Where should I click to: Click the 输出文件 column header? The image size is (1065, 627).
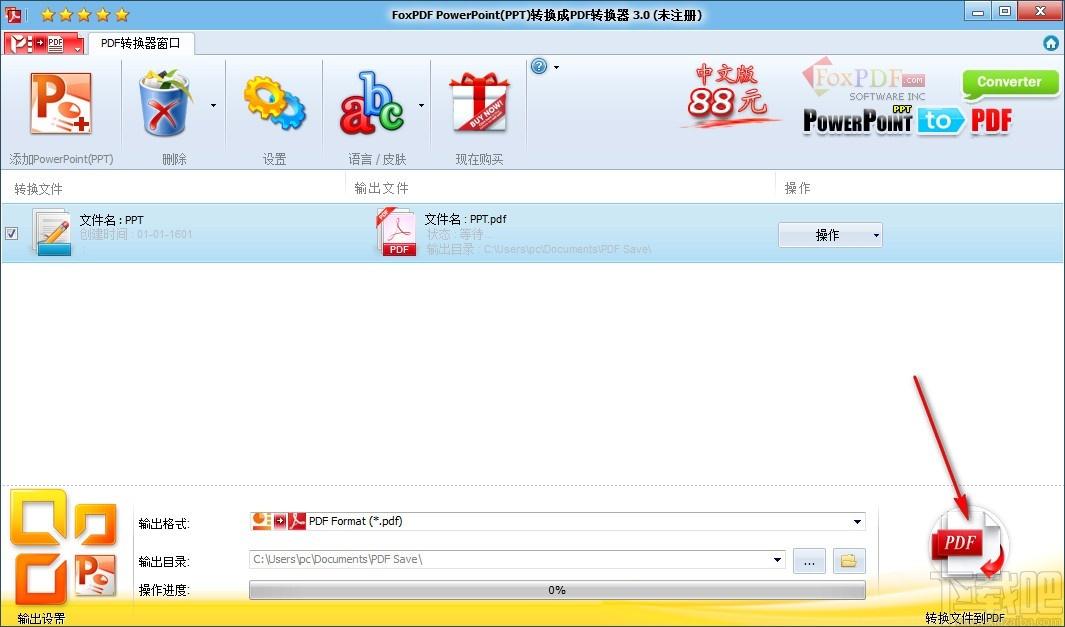point(381,188)
